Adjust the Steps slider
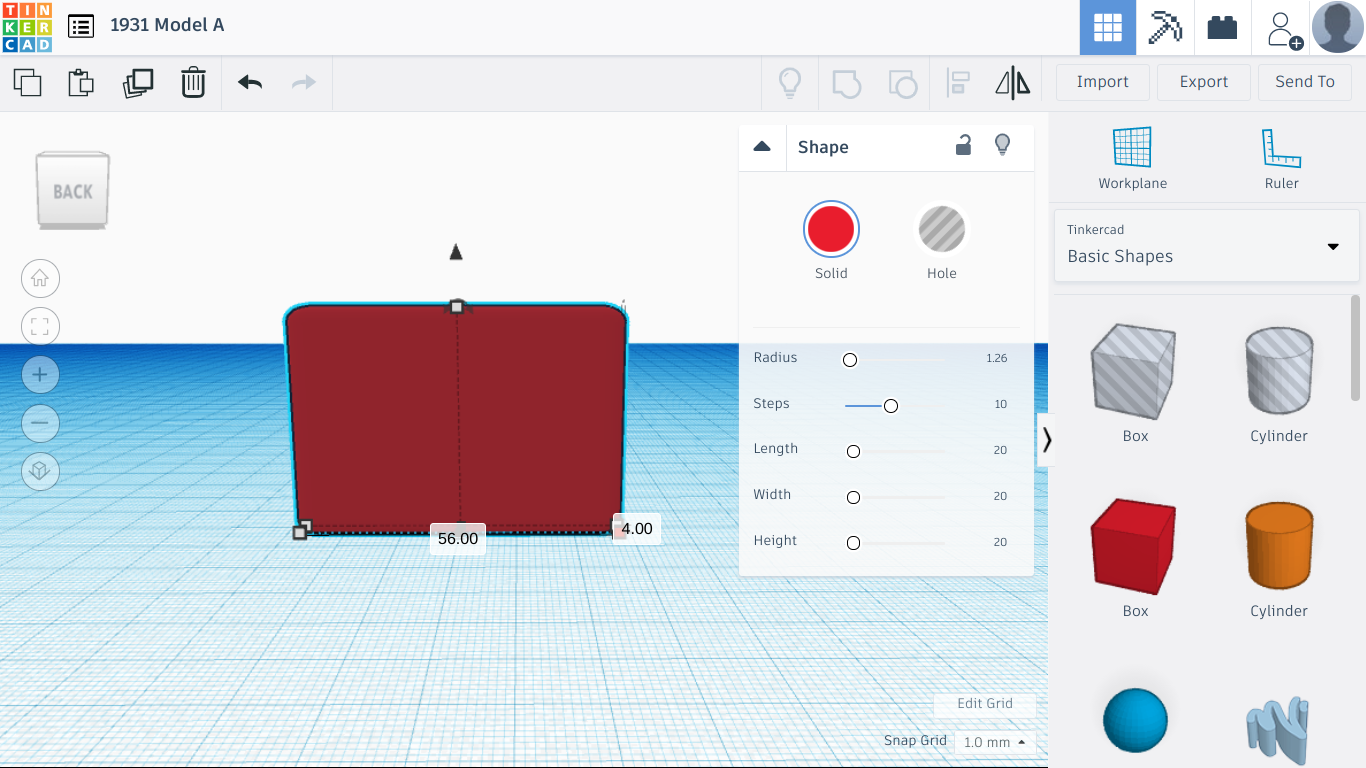 892,405
